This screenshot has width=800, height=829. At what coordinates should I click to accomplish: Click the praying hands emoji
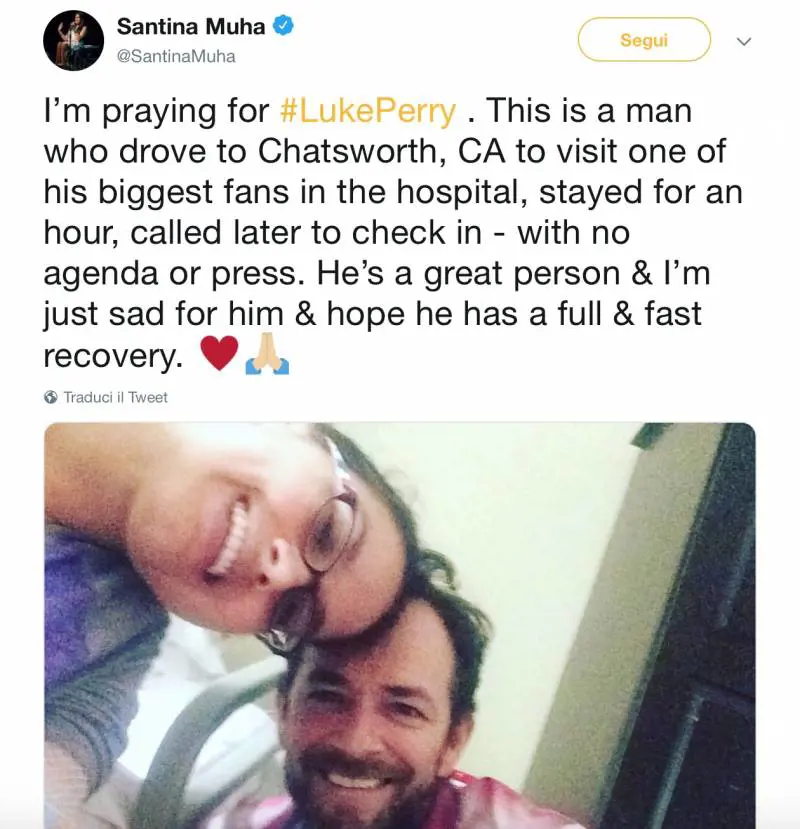(266, 353)
